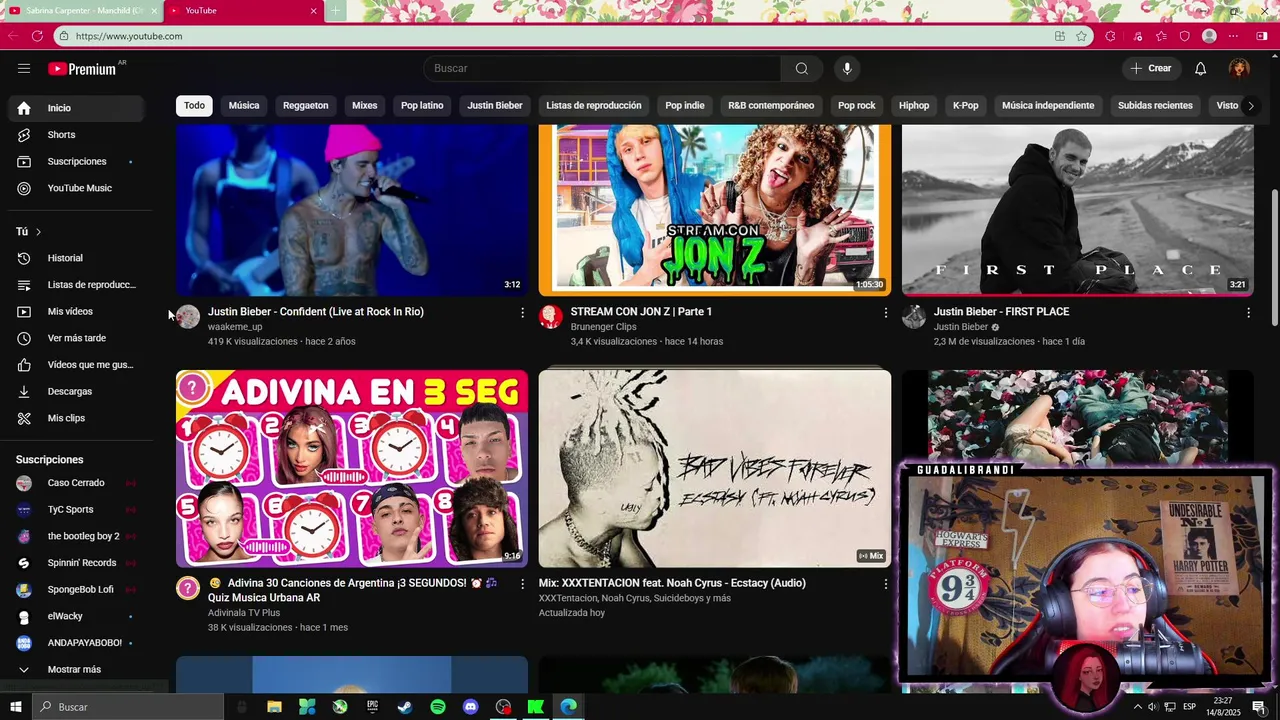This screenshot has width=1280, height=720.
Task: Open STREAM CON JON Z thumbnail
Action: pos(715,210)
